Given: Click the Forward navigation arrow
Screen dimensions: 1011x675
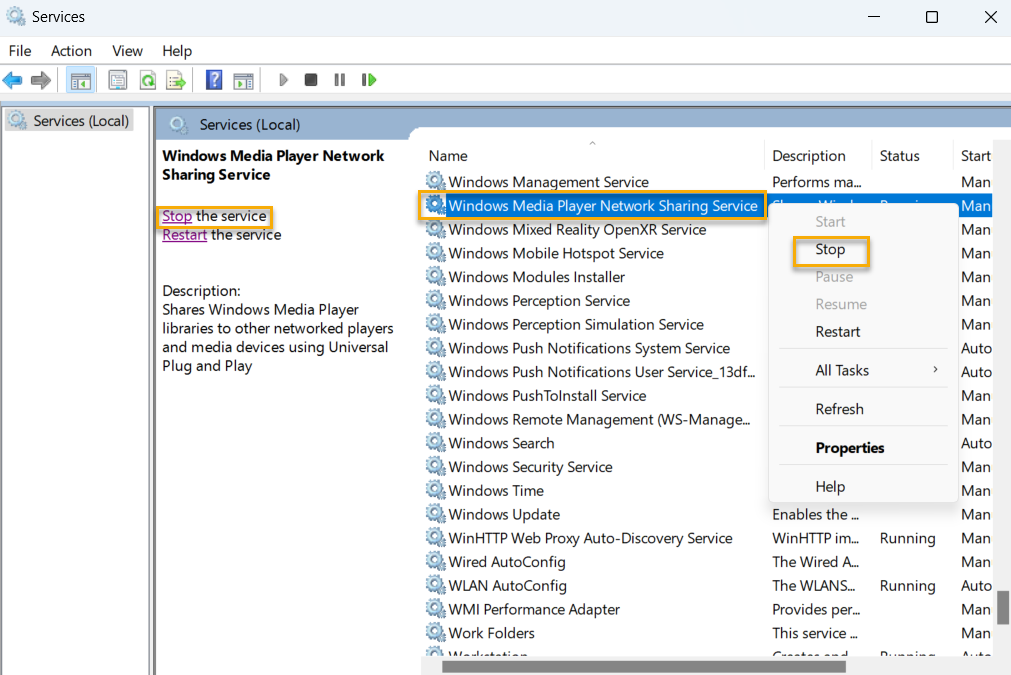Looking at the screenshot, I should pyautogui.click(x=39, y=80).
